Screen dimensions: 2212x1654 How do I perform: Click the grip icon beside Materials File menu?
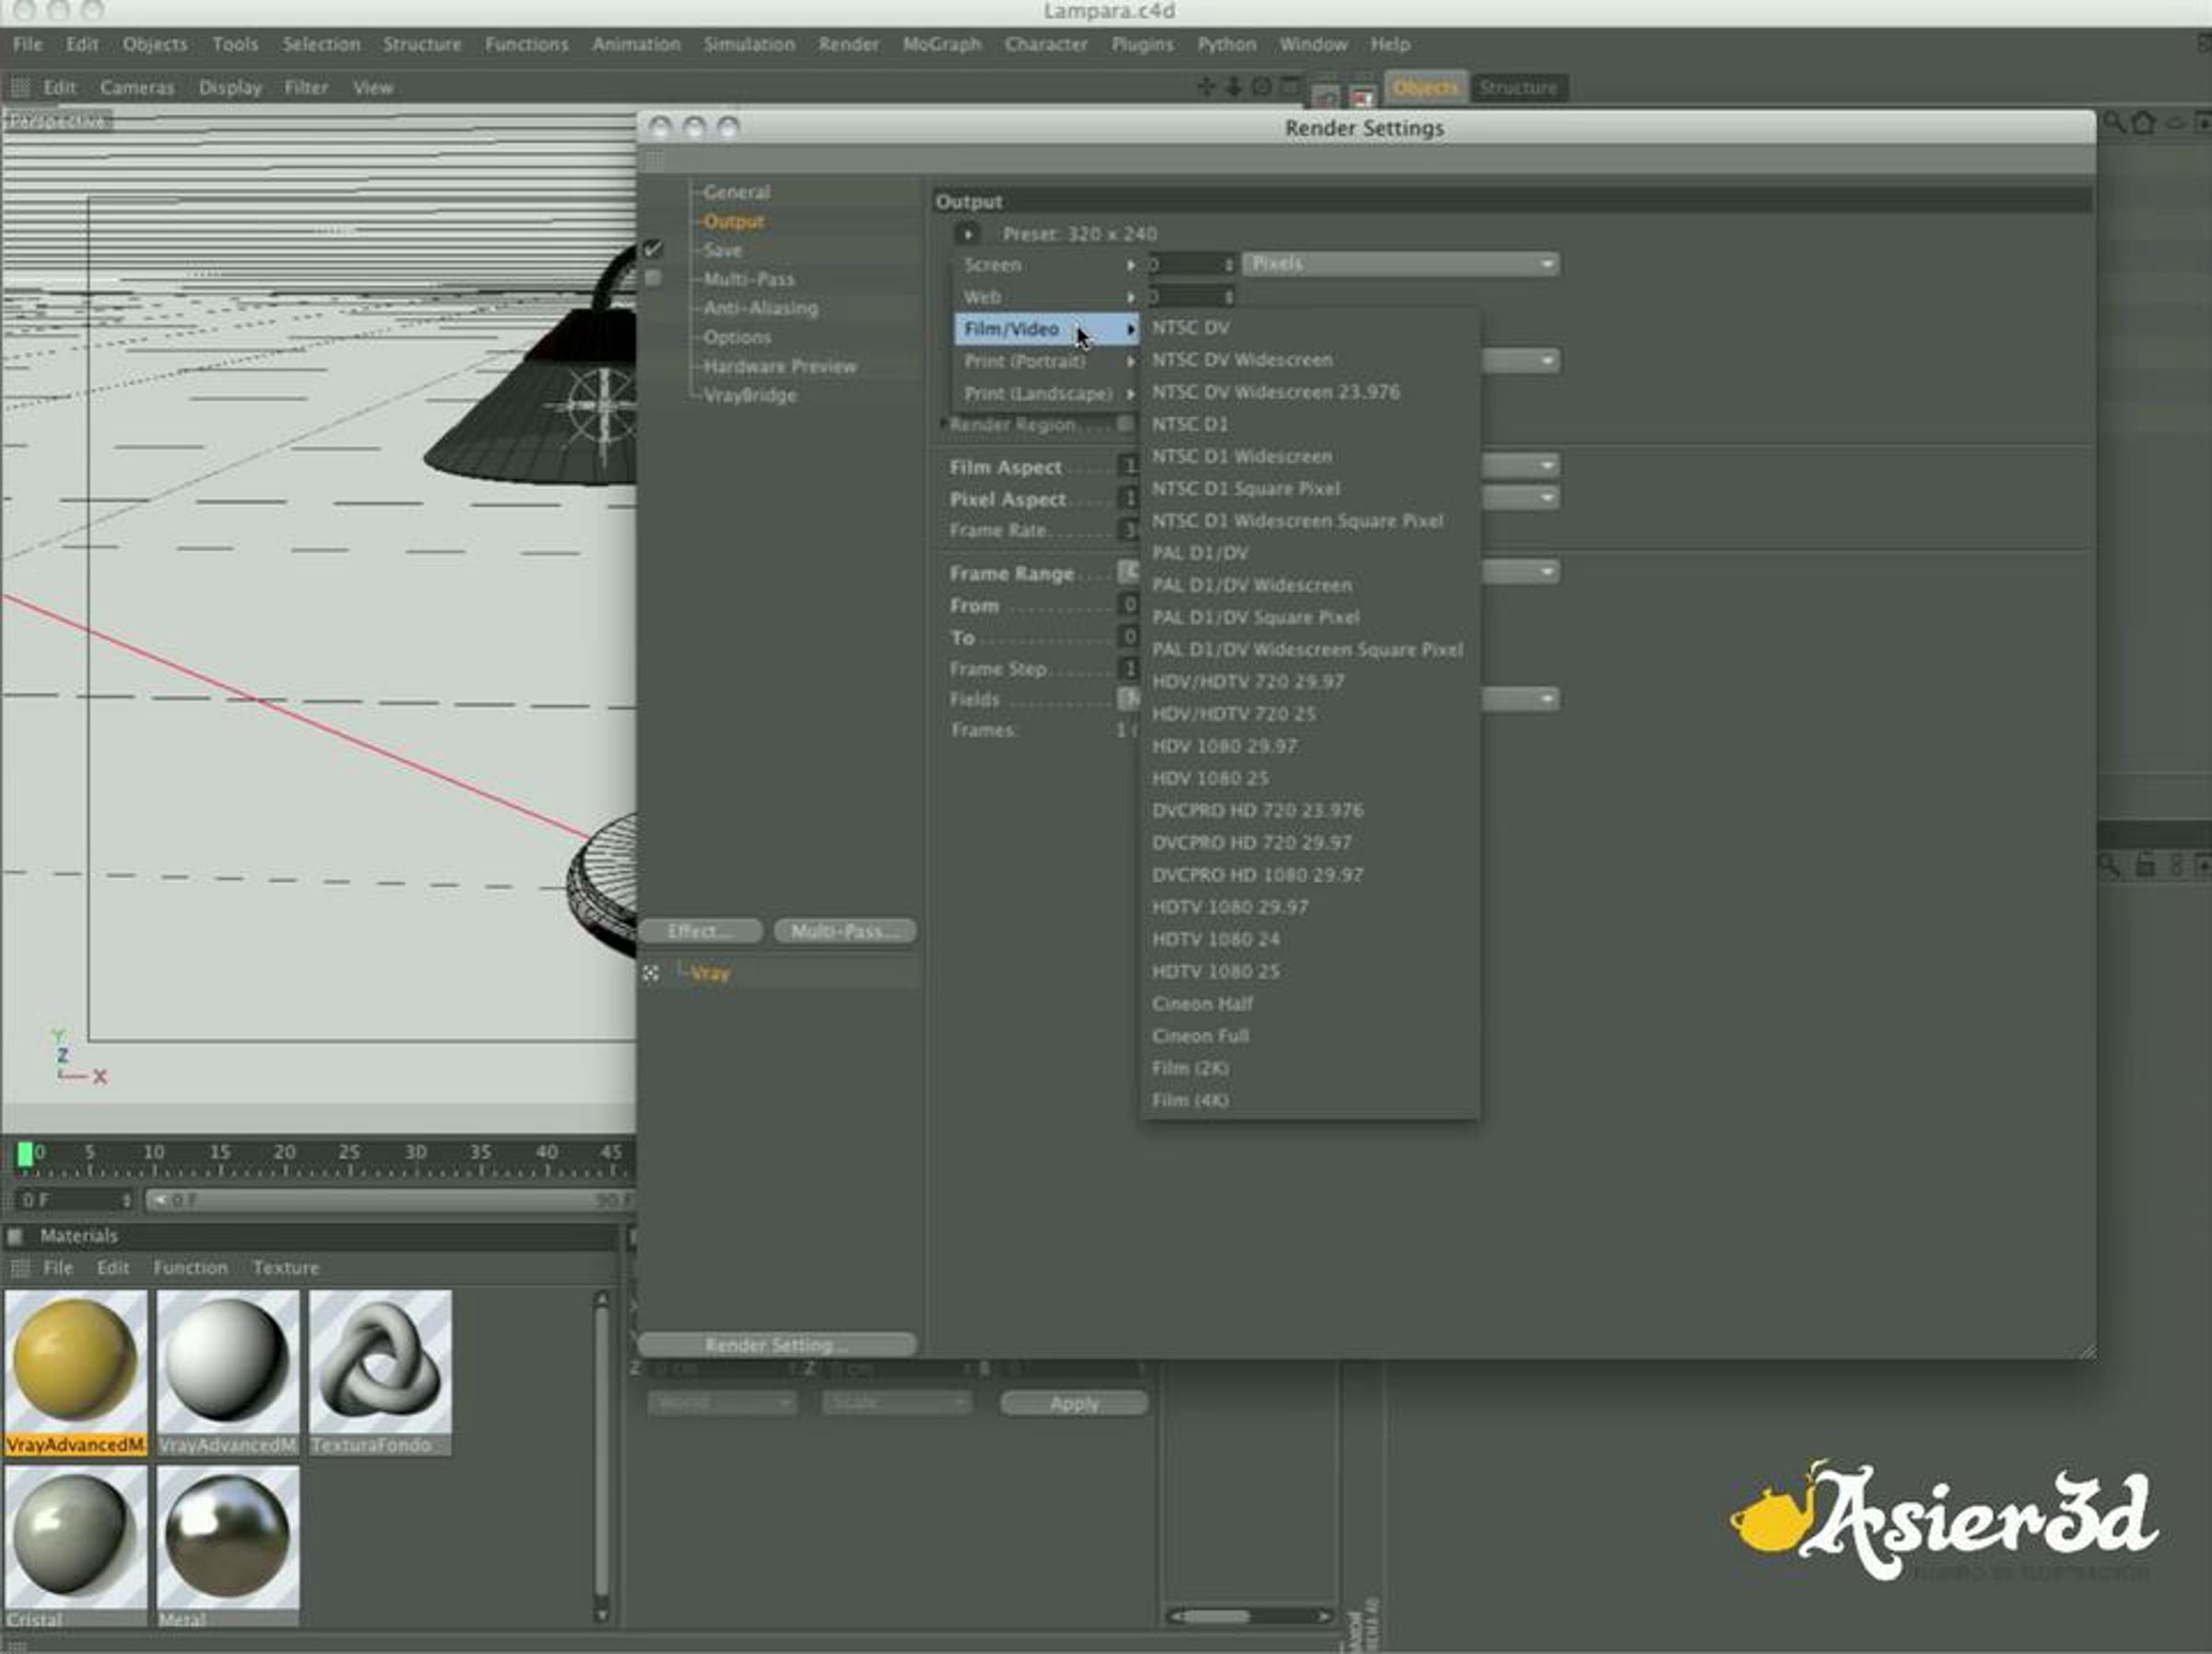19,1268
